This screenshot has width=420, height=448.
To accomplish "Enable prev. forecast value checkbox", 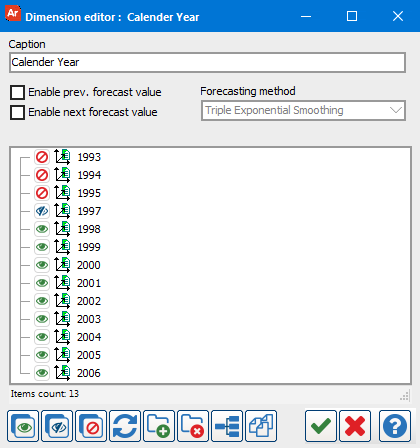I will [x=17, y=92].
